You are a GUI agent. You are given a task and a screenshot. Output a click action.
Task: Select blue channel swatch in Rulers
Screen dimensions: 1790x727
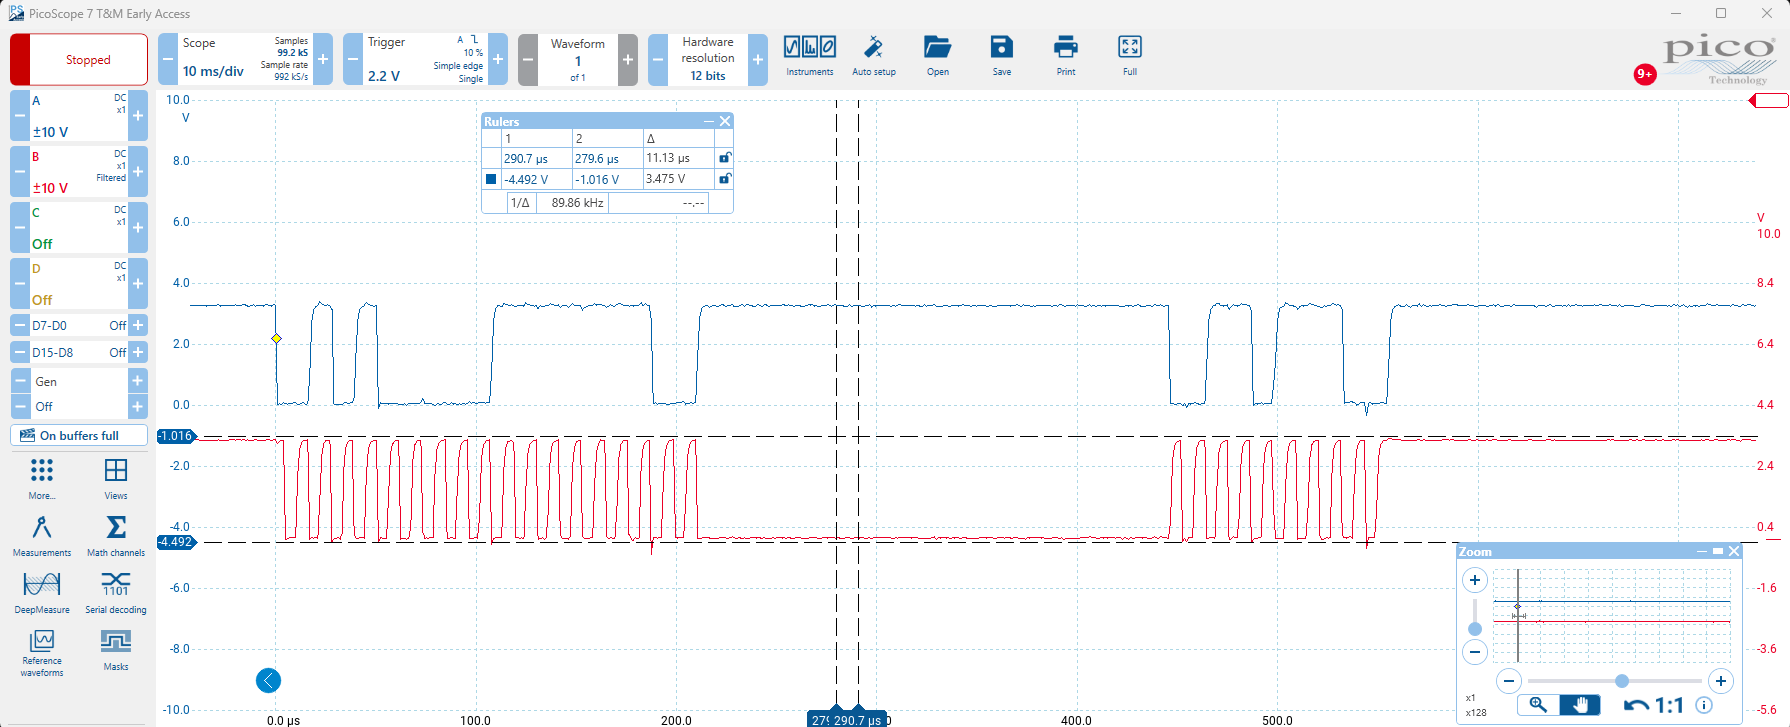491,179
